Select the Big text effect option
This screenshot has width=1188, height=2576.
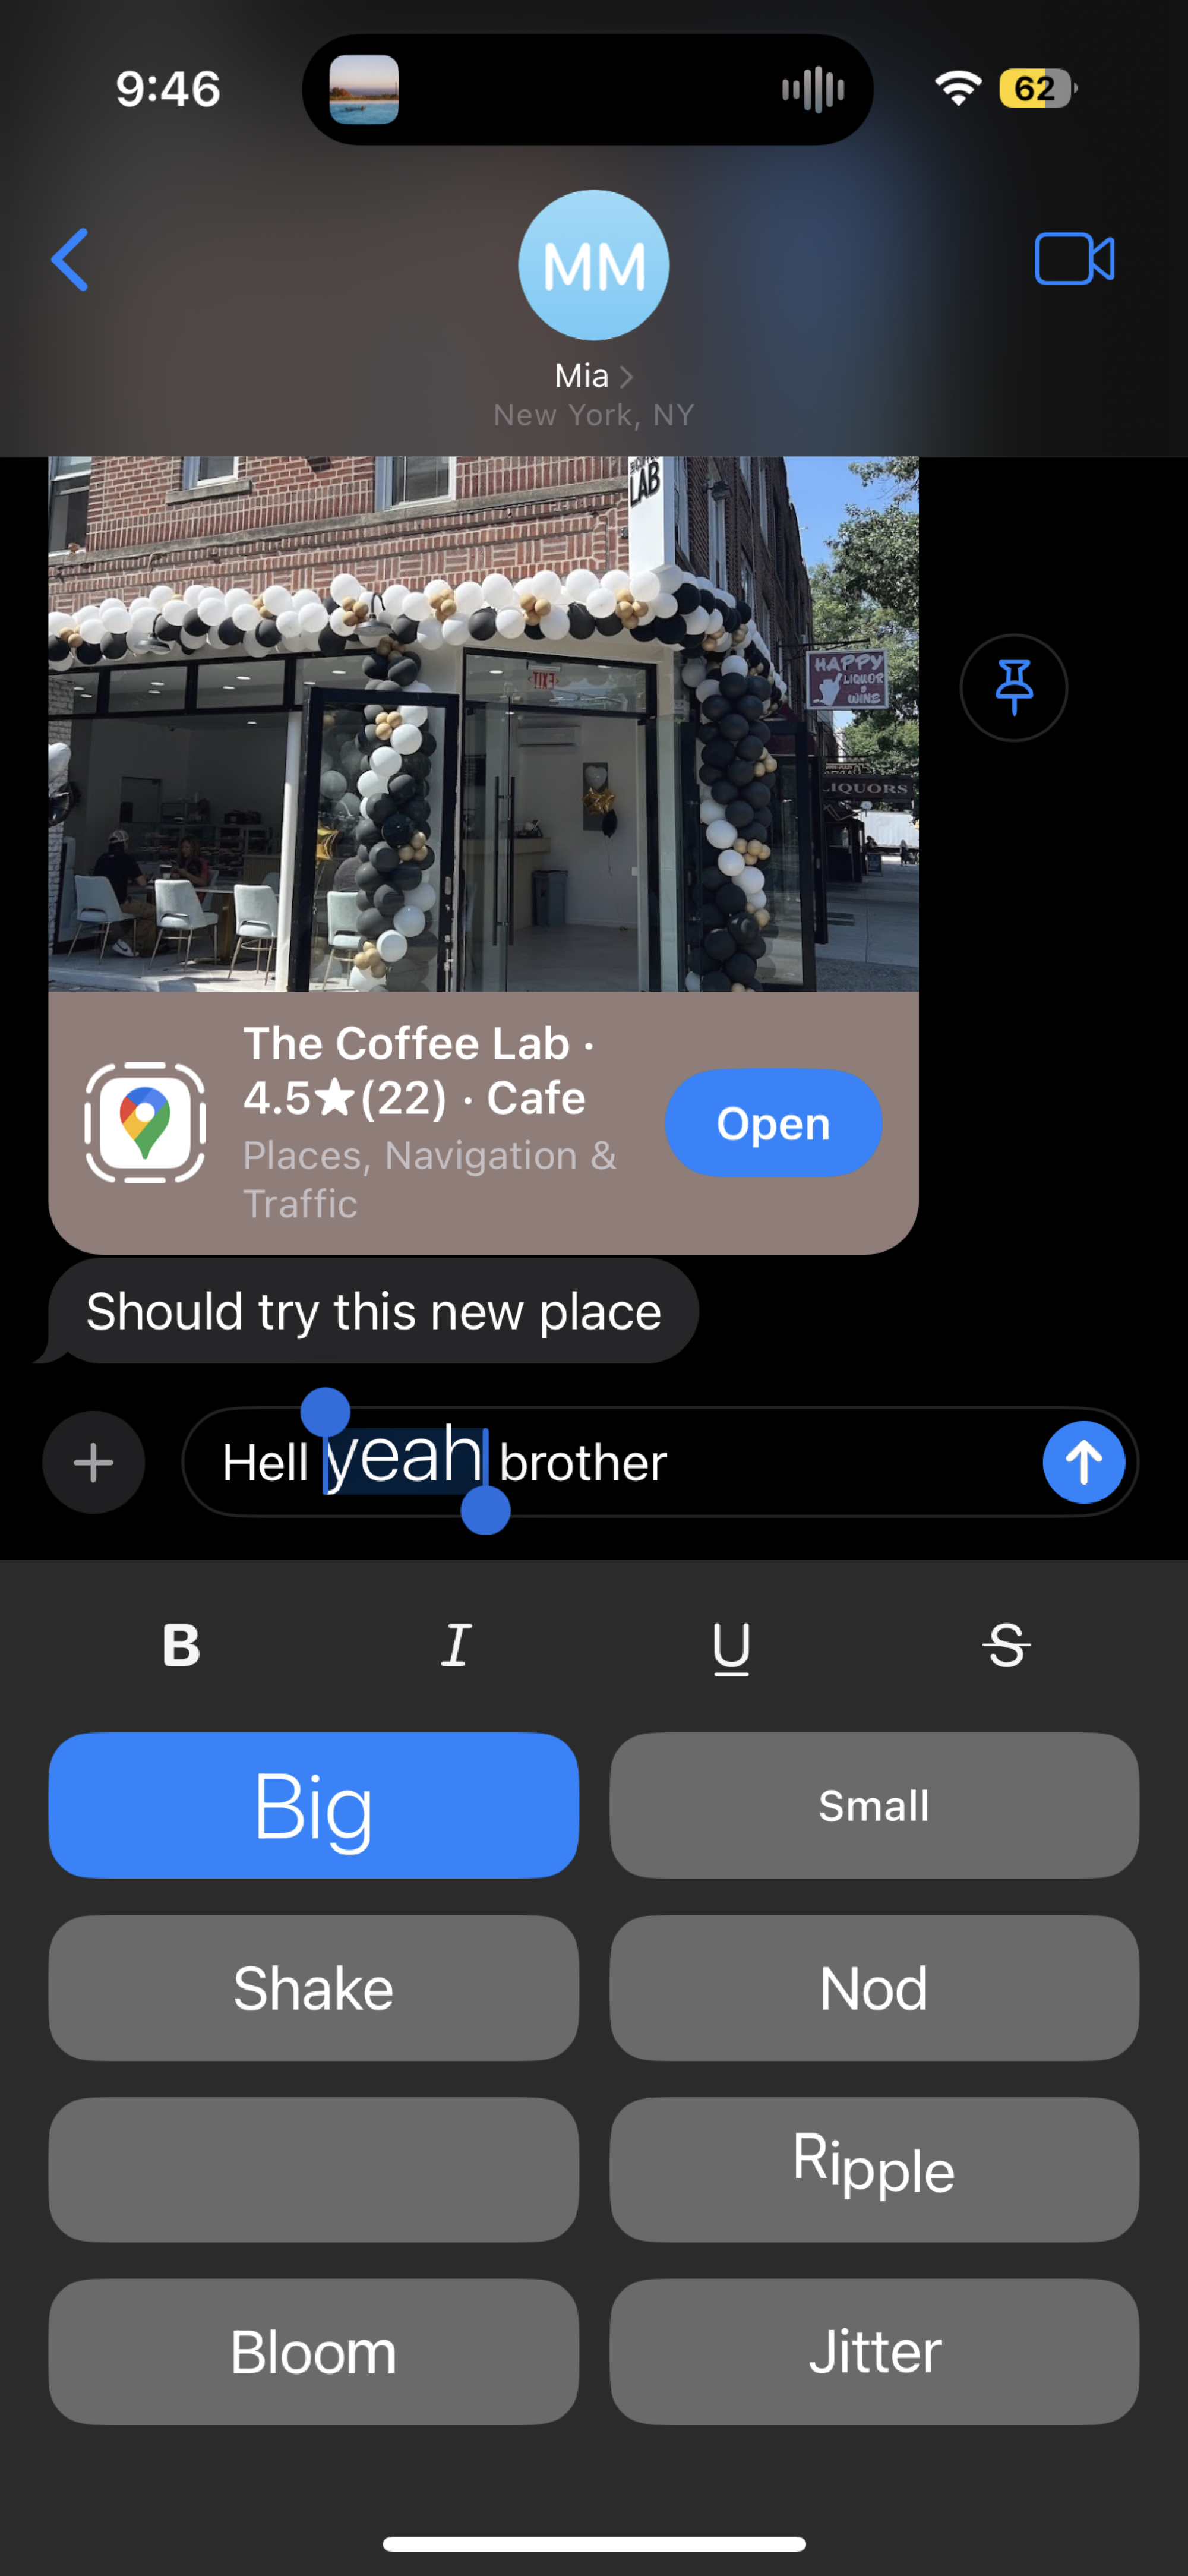(x=312, y=1804)
